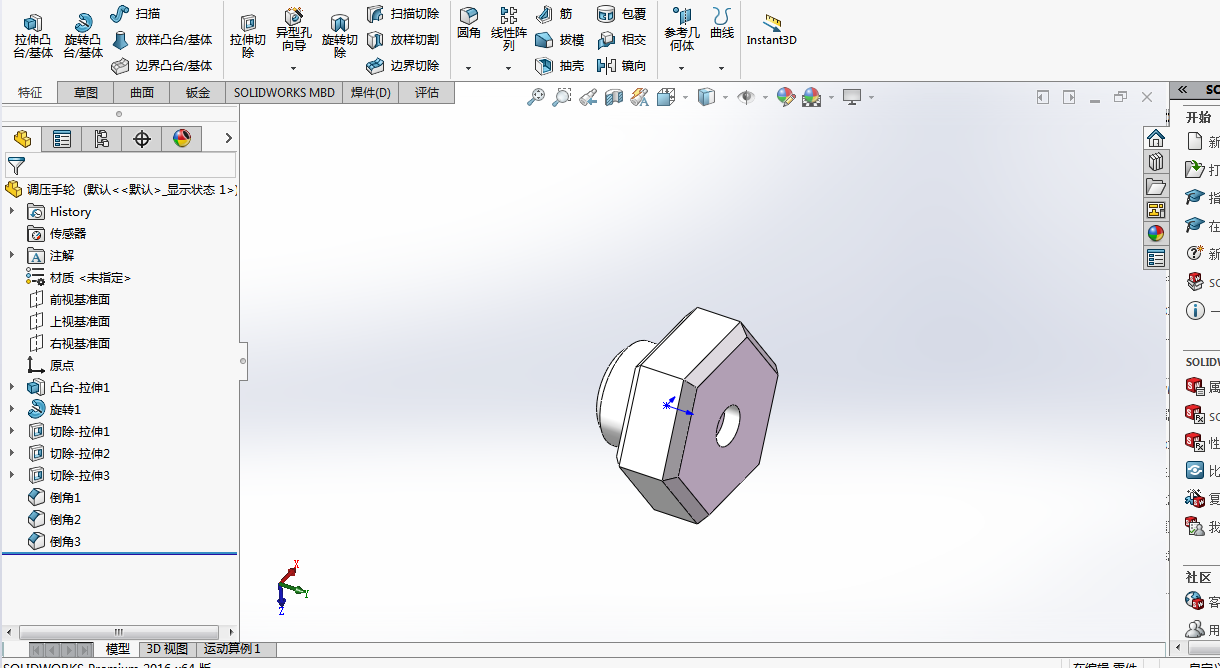Click the zoom to area icon
Viewport: 1220px width, 668px height.
(x=562, y=97)
